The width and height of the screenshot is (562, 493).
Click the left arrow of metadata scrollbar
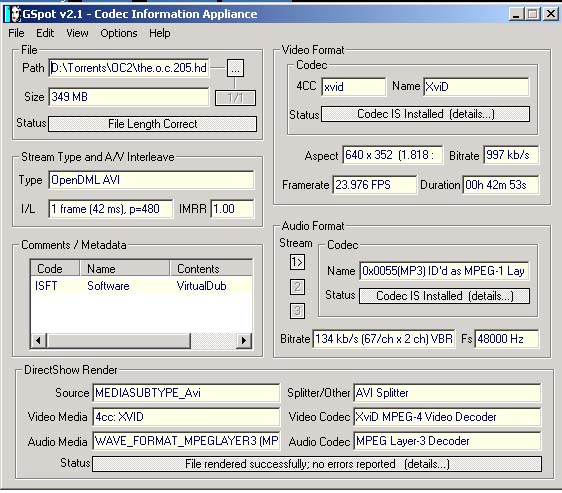point(38,340)
